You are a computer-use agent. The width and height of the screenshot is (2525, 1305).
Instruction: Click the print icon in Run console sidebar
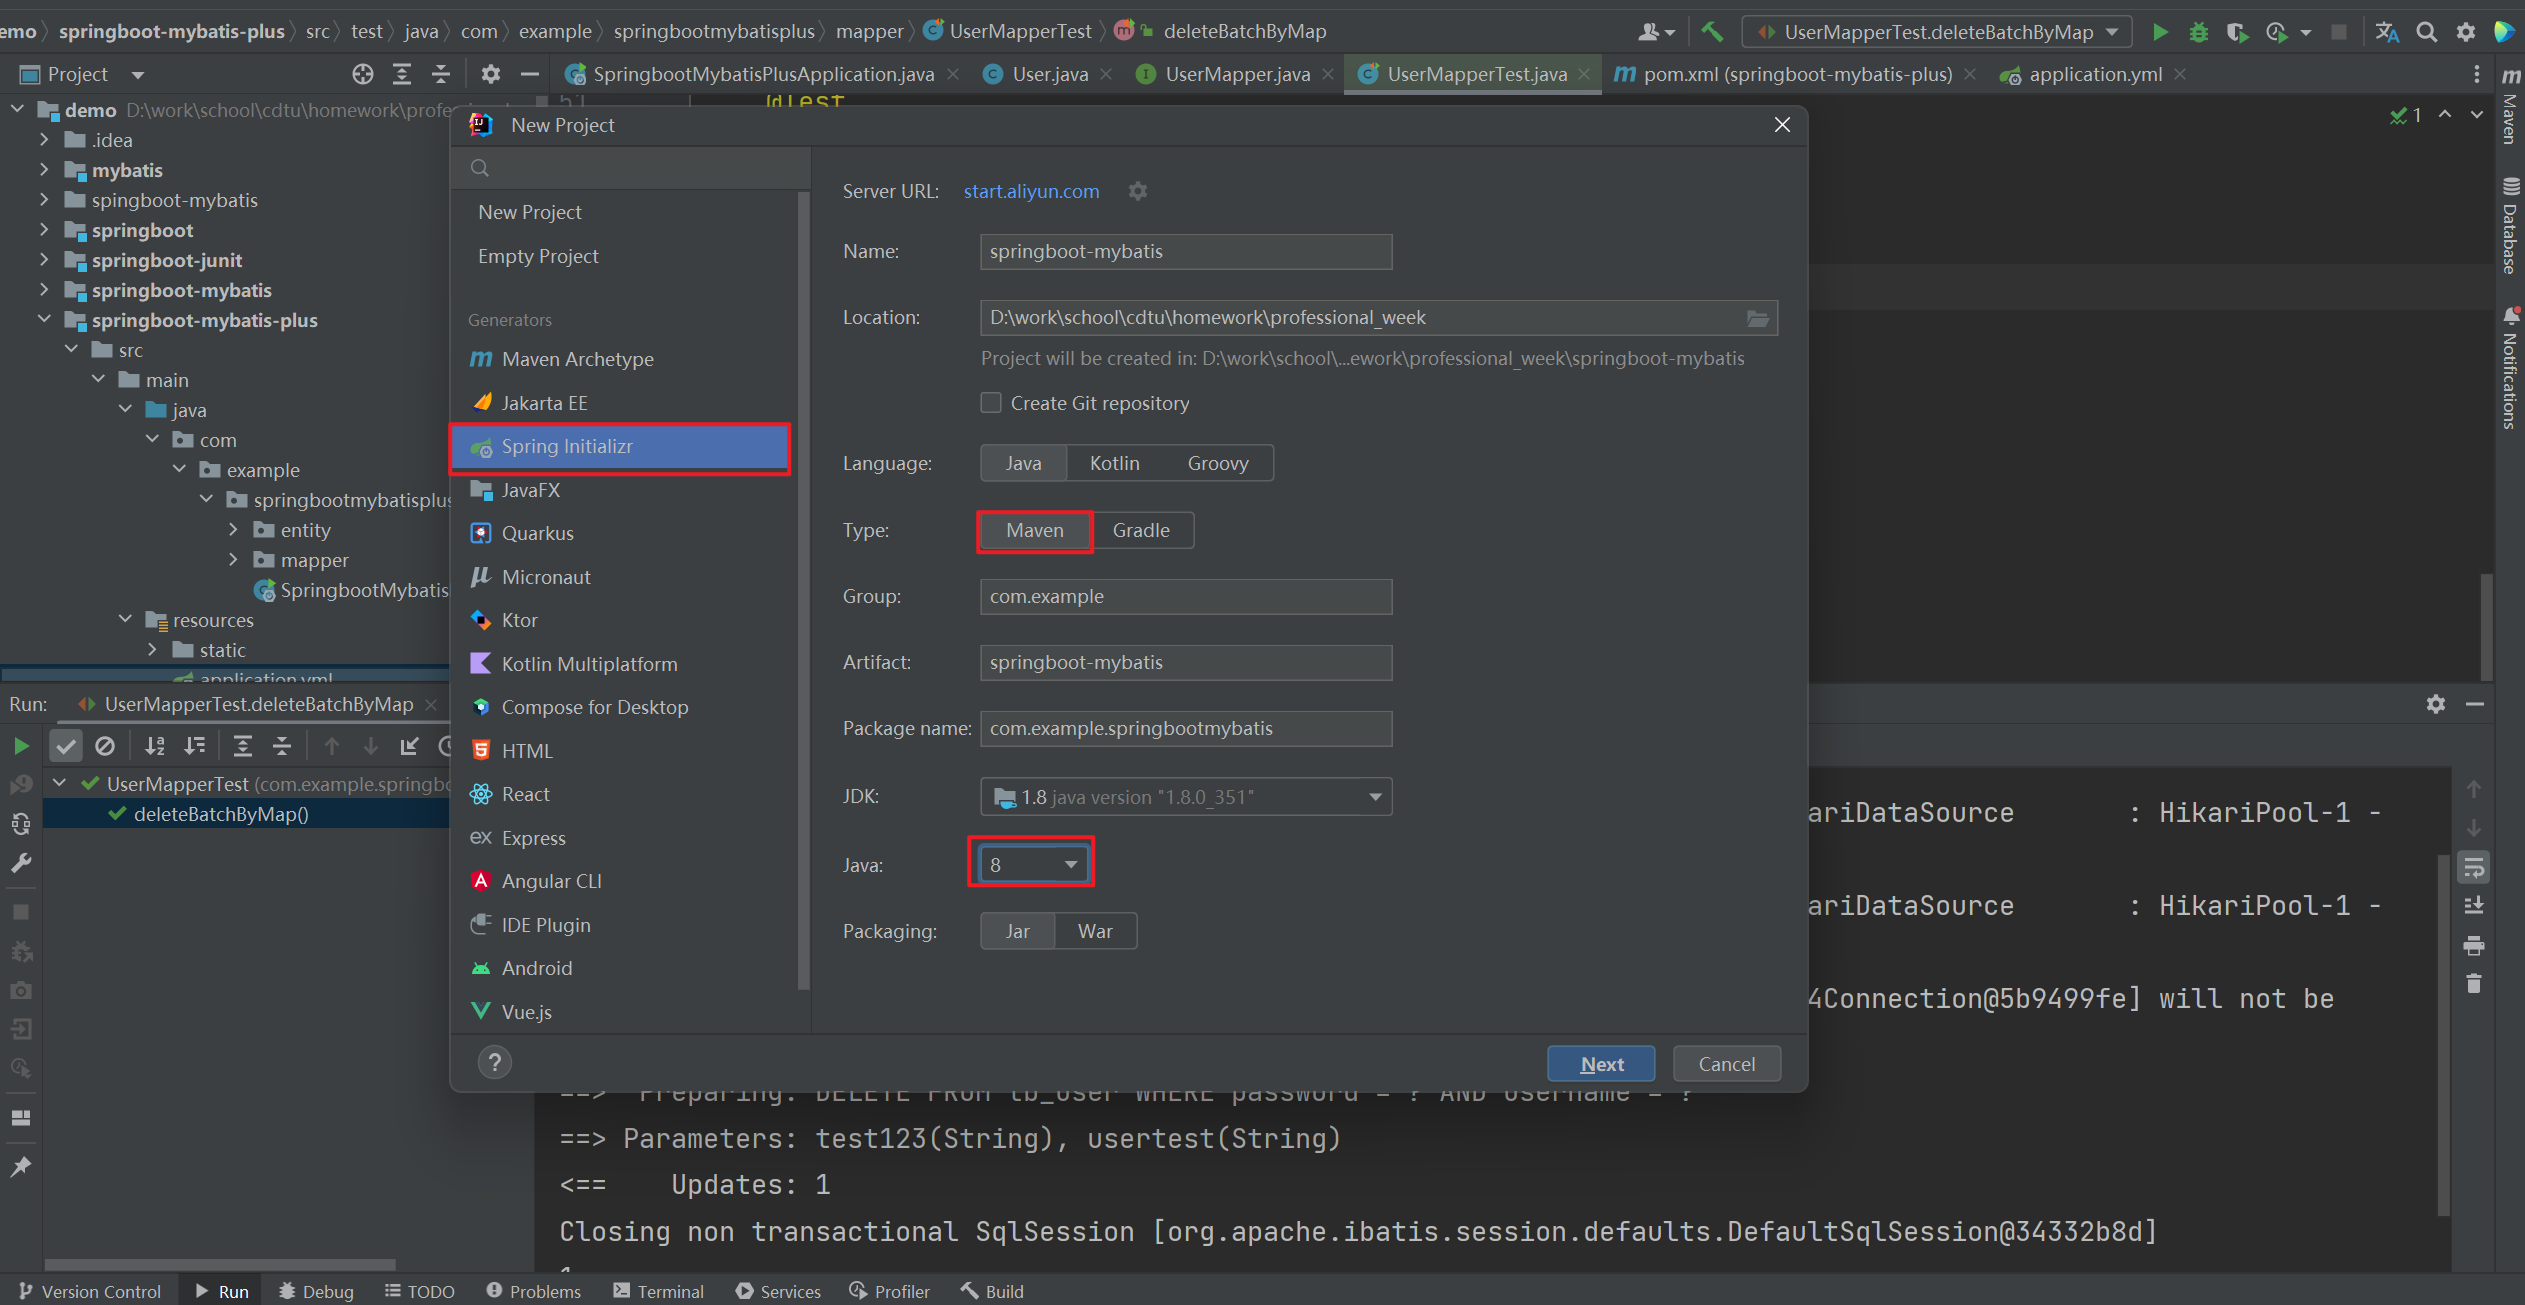(x=2474, y=945)
